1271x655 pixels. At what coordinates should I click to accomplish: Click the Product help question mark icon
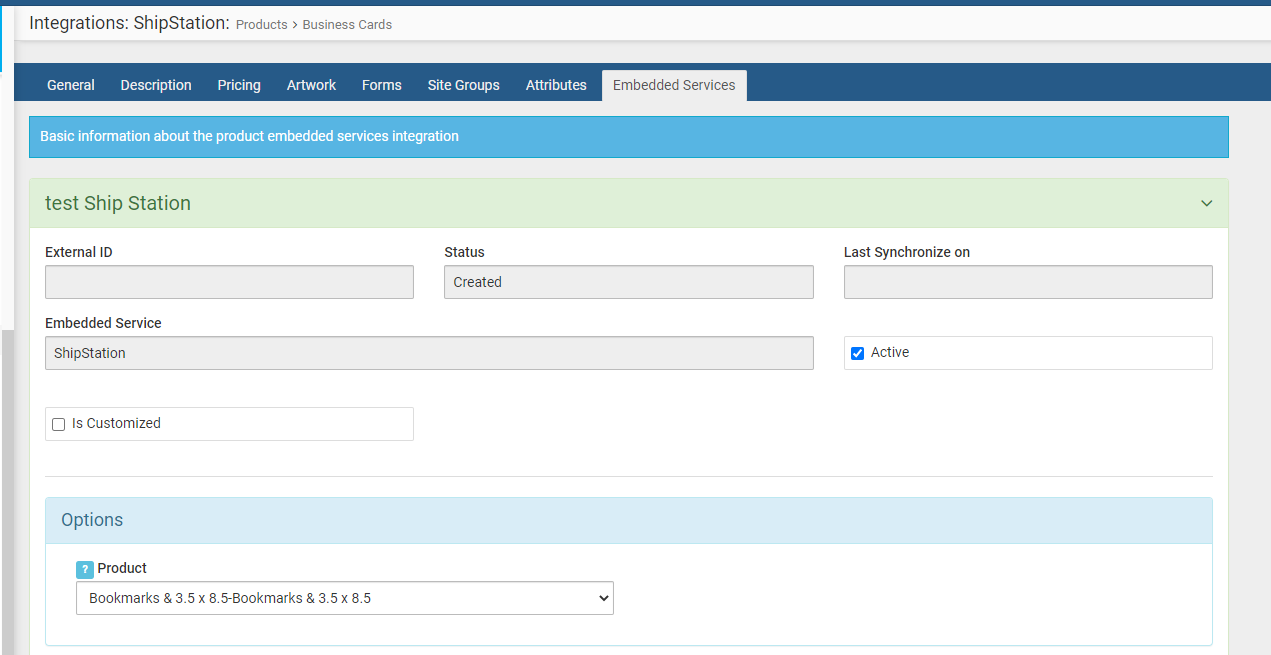click(x=85, y=569)
